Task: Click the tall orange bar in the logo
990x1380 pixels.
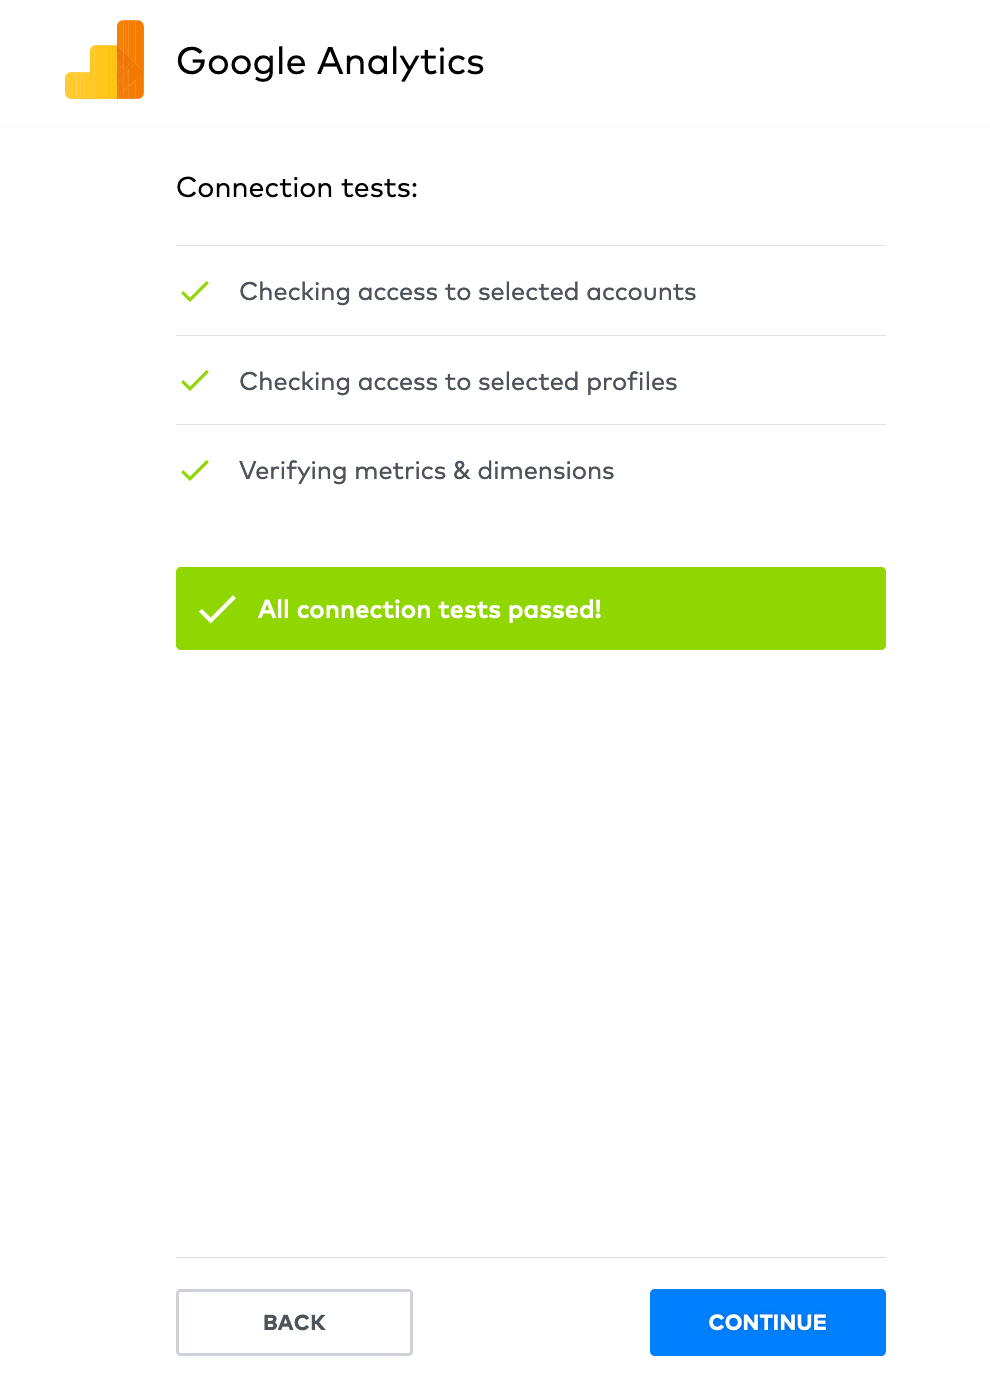Action: (x=130, y=60)
